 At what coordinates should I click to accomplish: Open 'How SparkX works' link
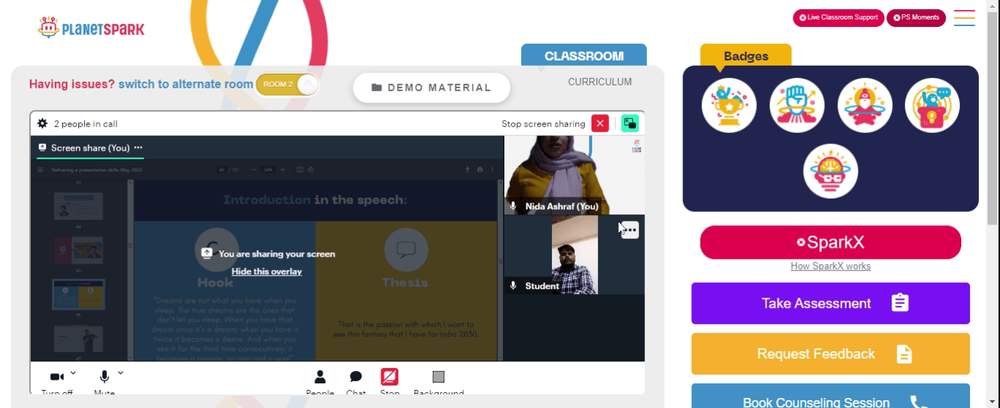[x=830, y=266]
